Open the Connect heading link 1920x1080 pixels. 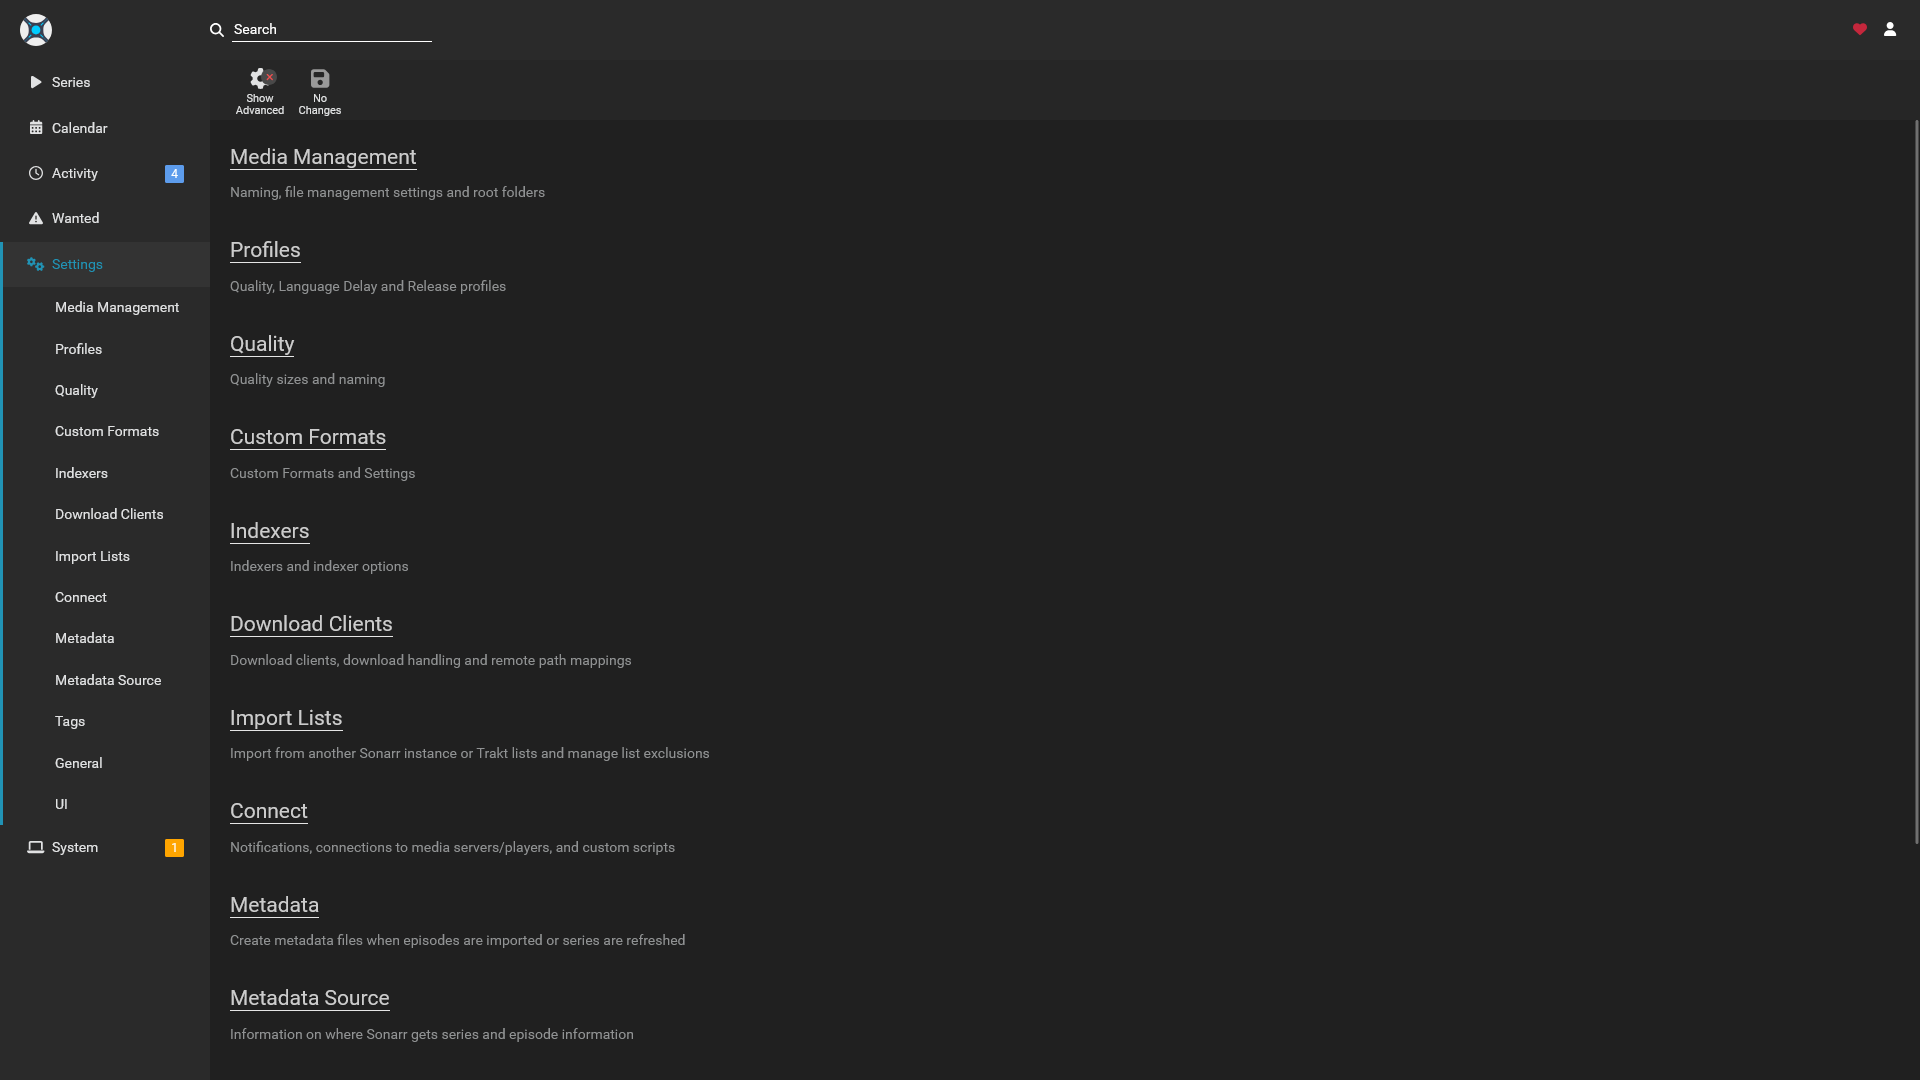pos(269,811)
